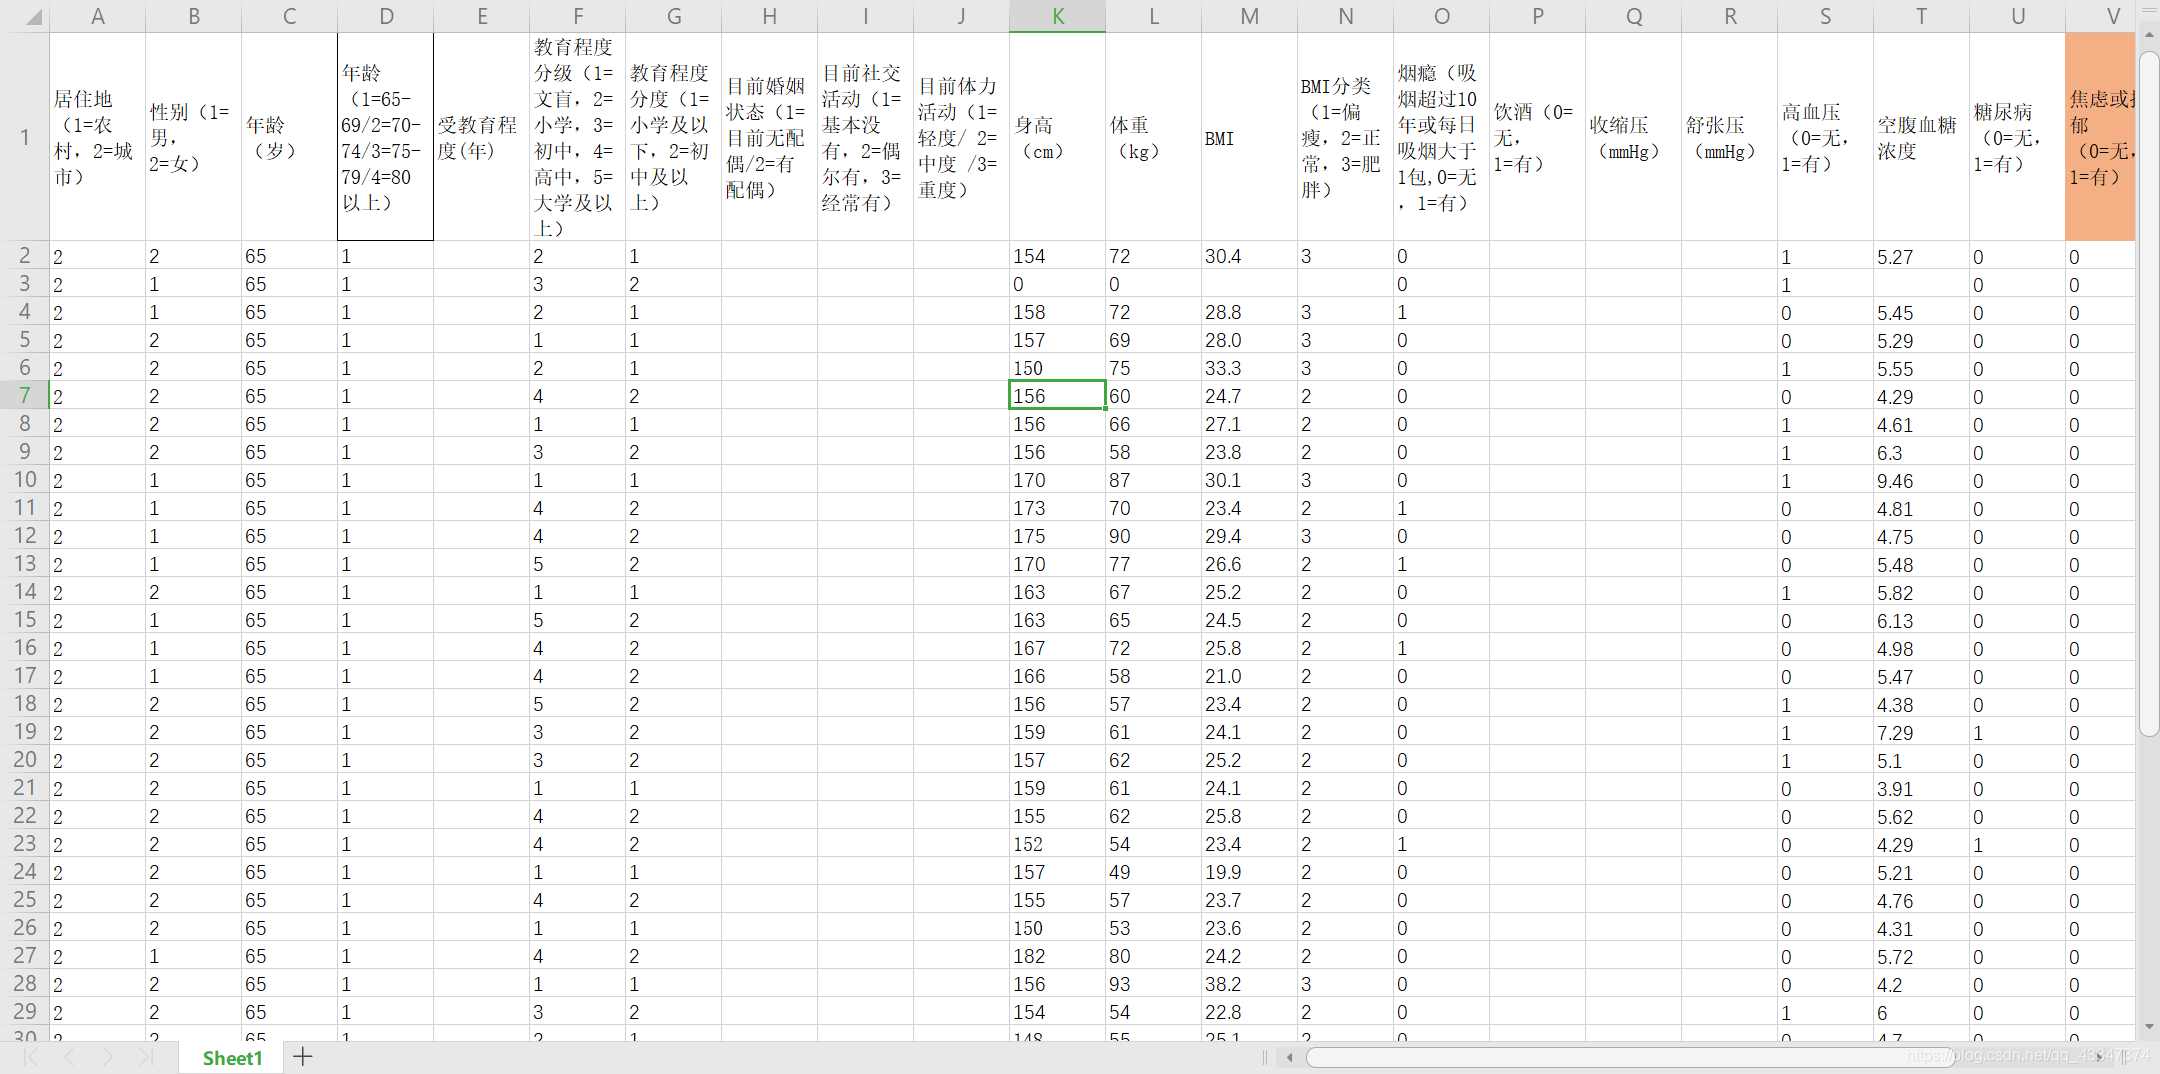
Task: Select column V header
Action: click(2100, 16)
